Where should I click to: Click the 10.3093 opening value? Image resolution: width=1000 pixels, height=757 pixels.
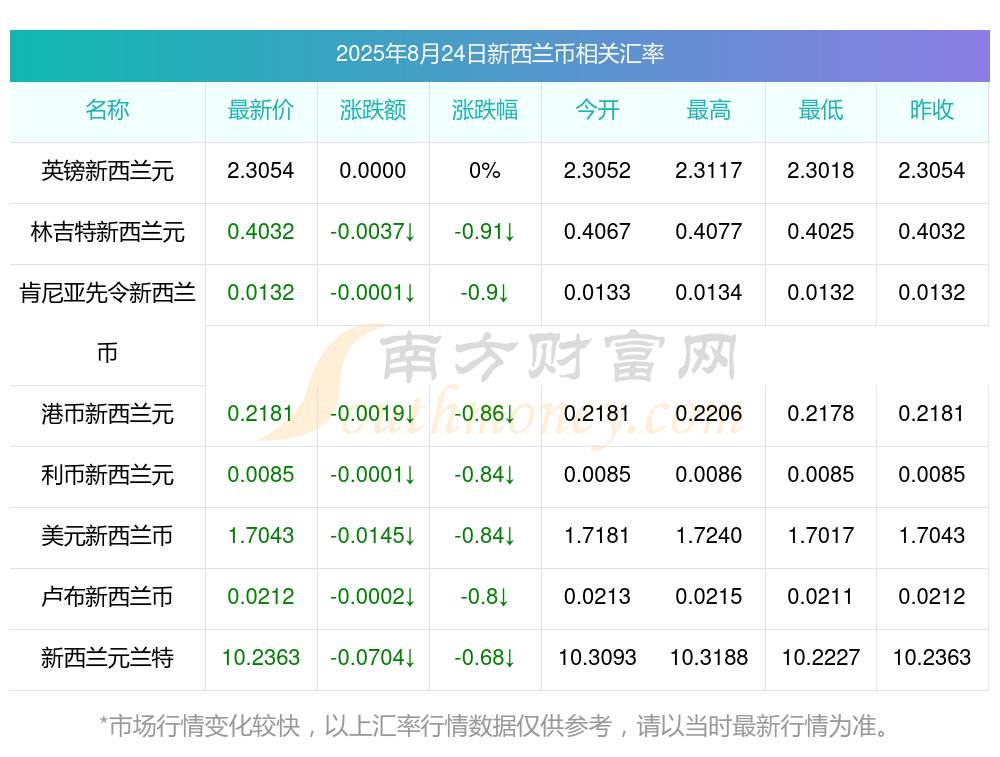tap(597, 657)
